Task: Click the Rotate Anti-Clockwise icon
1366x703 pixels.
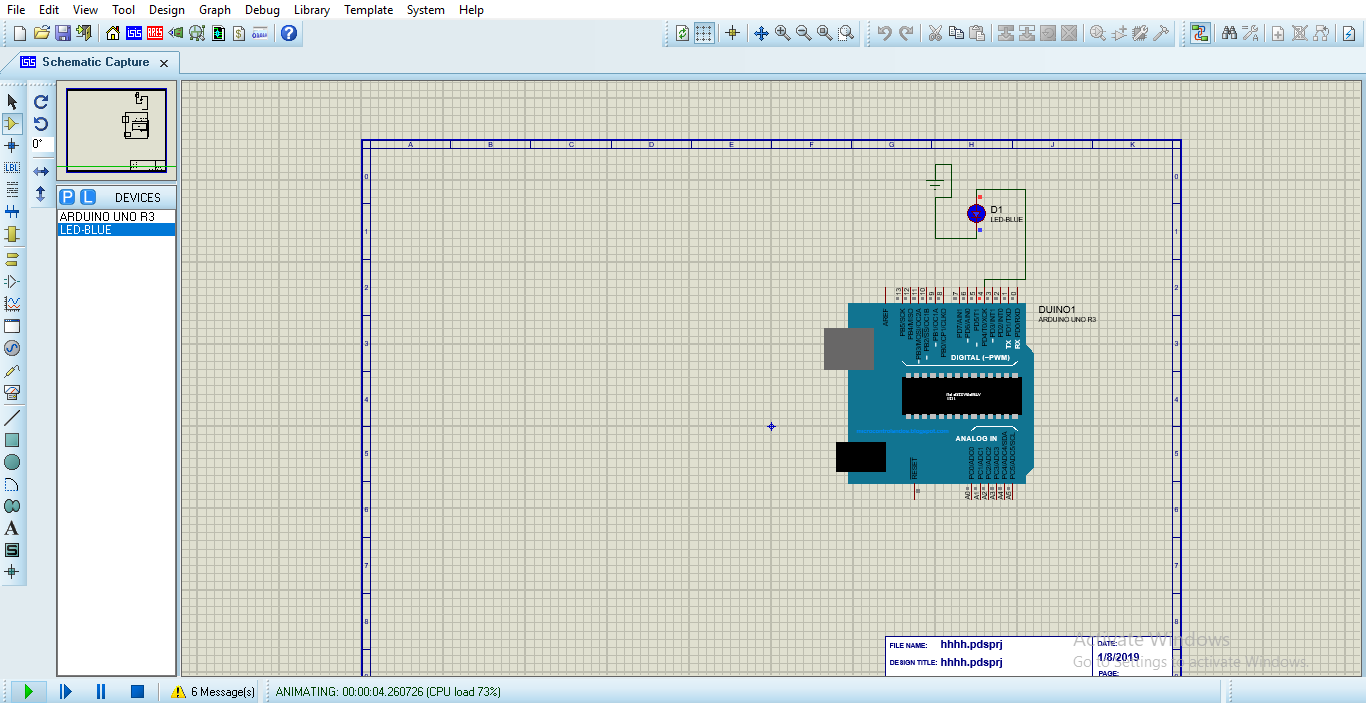Action: pyautogui.click(x=41, y=124)
